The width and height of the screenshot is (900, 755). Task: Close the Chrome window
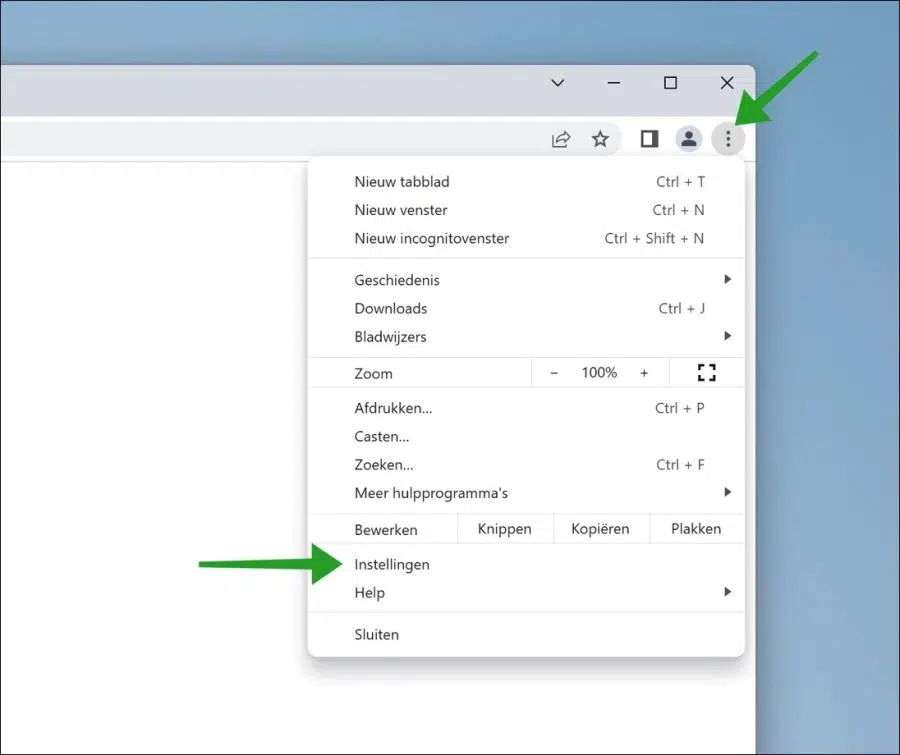(727, 83)
